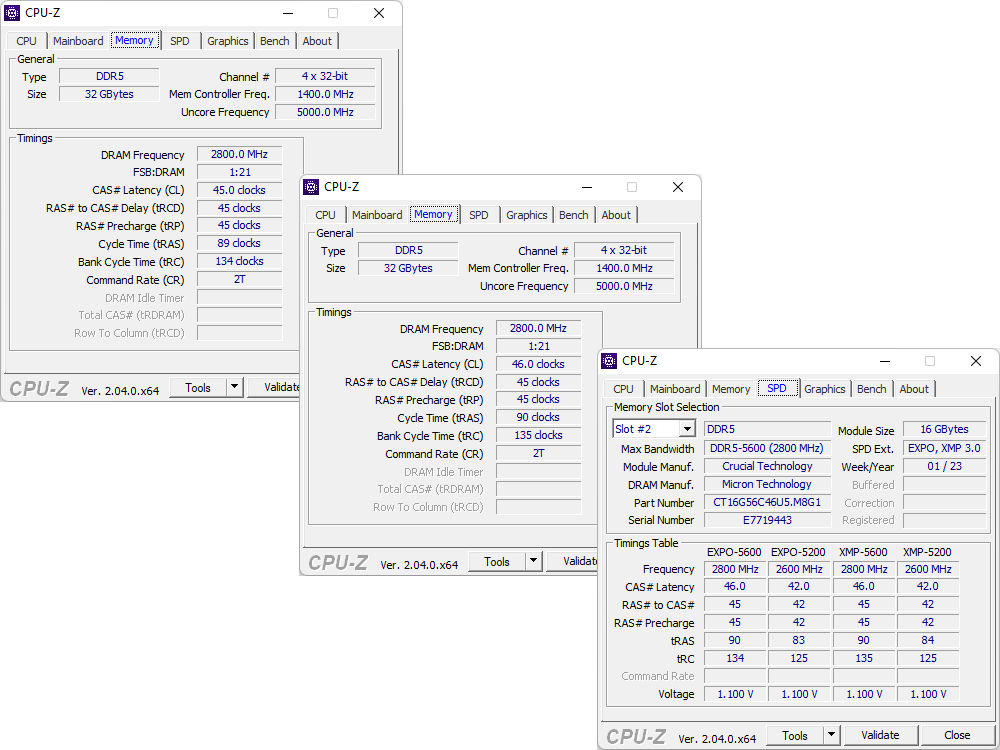Open the CPU tab in the 45.0 clocks CAS window
This screenshot has width=1000, height=750.
[x=26, y=41]
